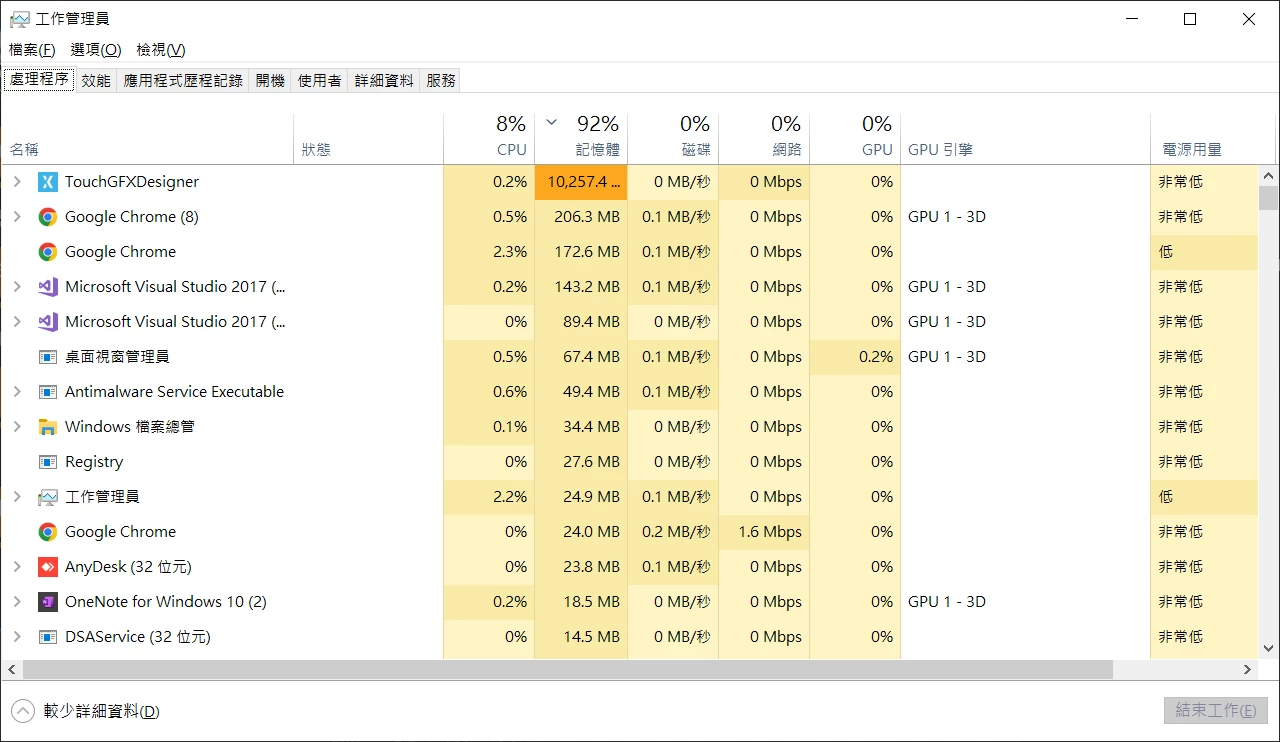Sort by the 網路 column header
Viewport: 1280px width, 742px height.
pos(764,139)
